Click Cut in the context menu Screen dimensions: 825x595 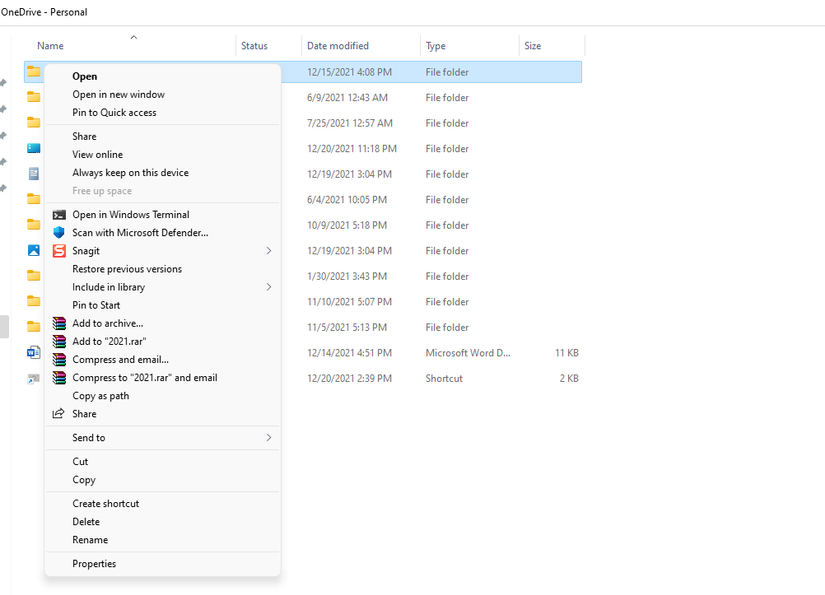80,461
